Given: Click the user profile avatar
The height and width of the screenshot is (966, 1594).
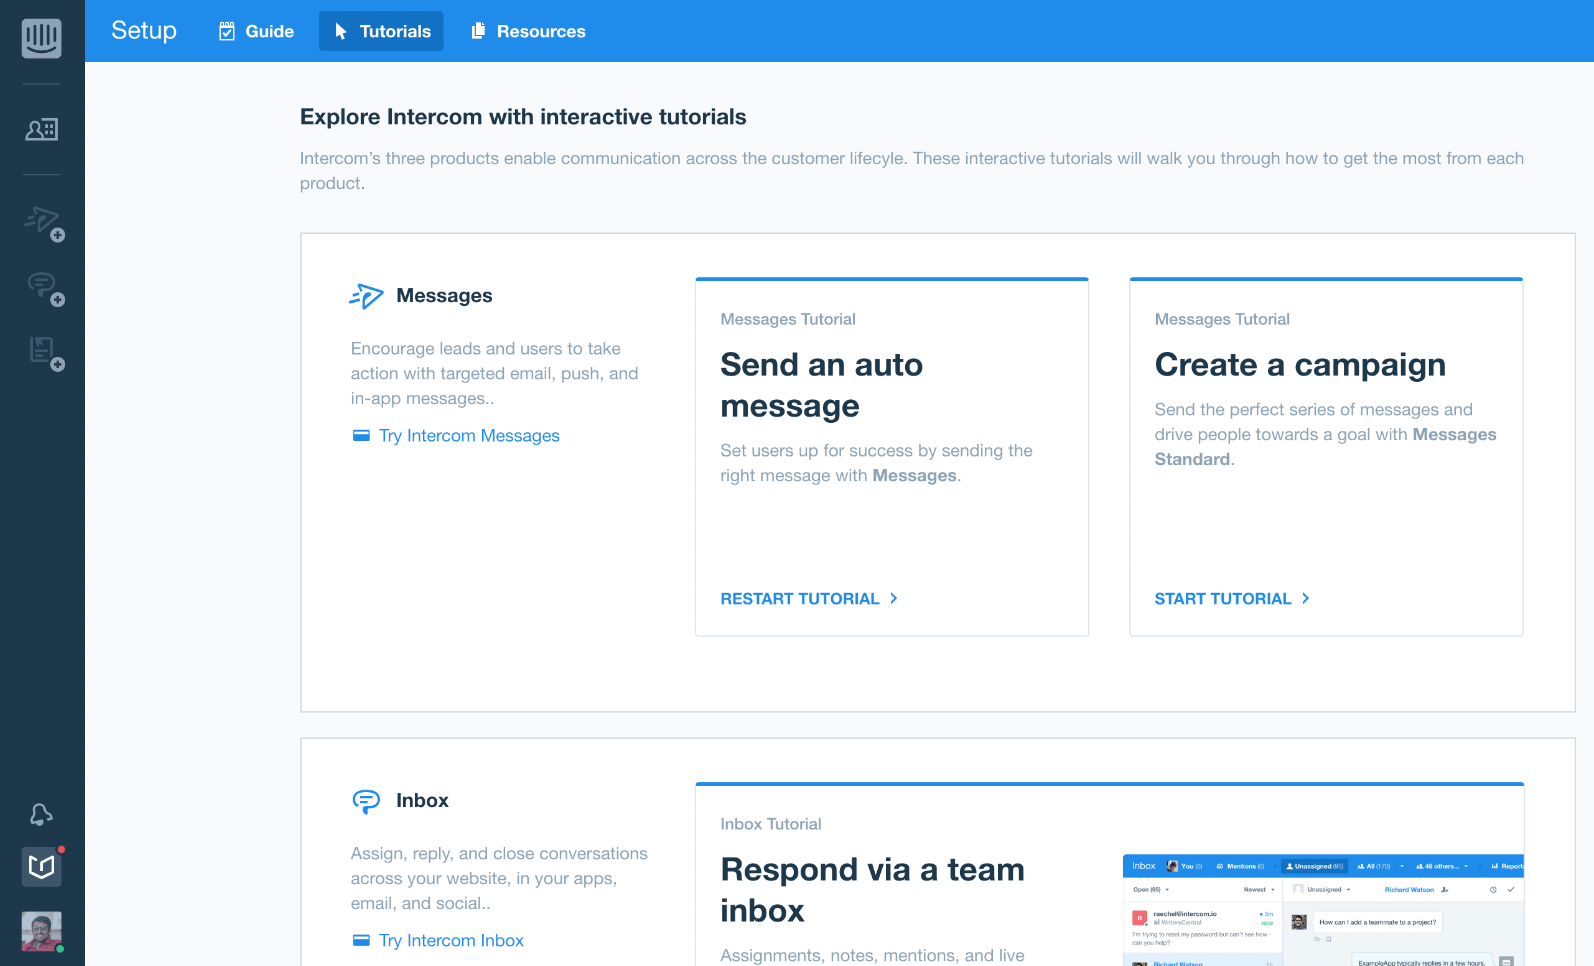Looking at the screenshot, I should pyautogui.click(x=42, y=931).
